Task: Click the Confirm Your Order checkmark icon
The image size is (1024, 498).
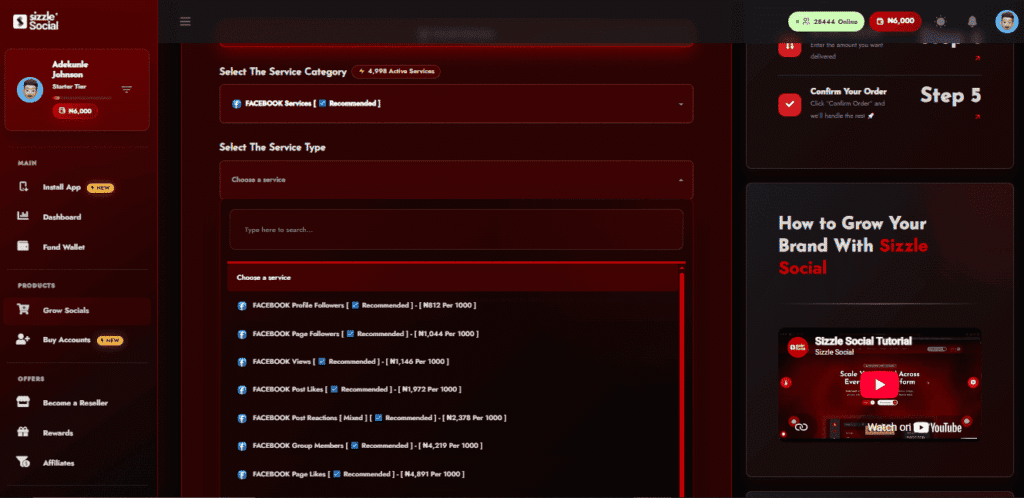Action: coord(790,105)
